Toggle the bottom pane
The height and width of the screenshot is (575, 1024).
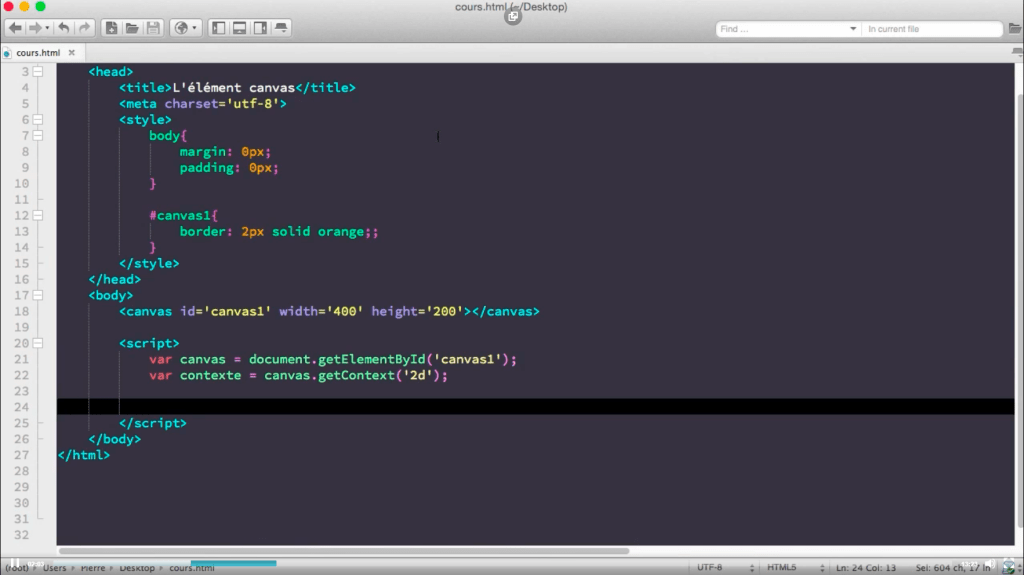click(240, 28)
